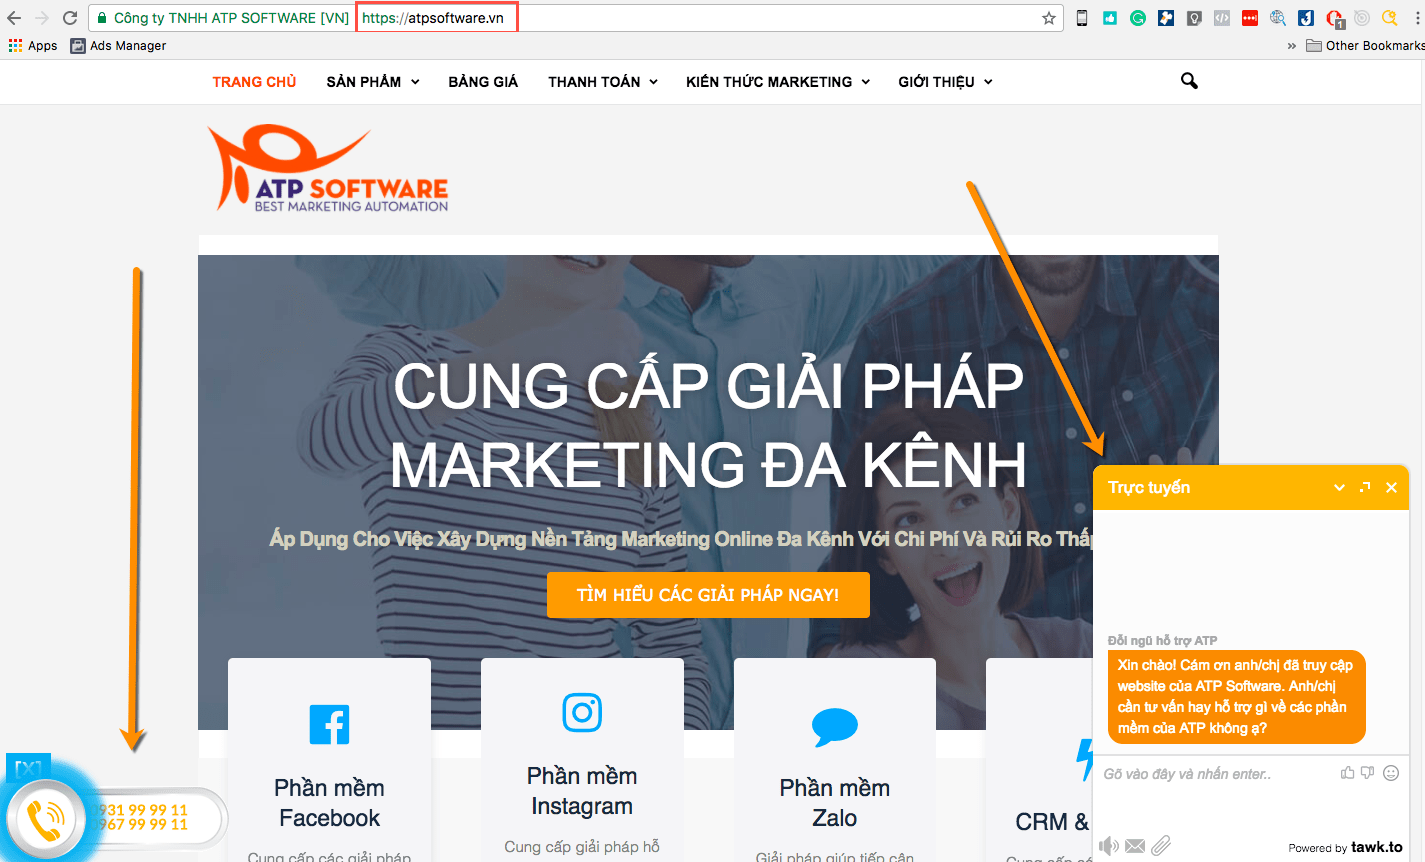This screenshot has width=1425, height=862.
Task: Open the red extension with badge 1
Action: tap(1335, 18)
